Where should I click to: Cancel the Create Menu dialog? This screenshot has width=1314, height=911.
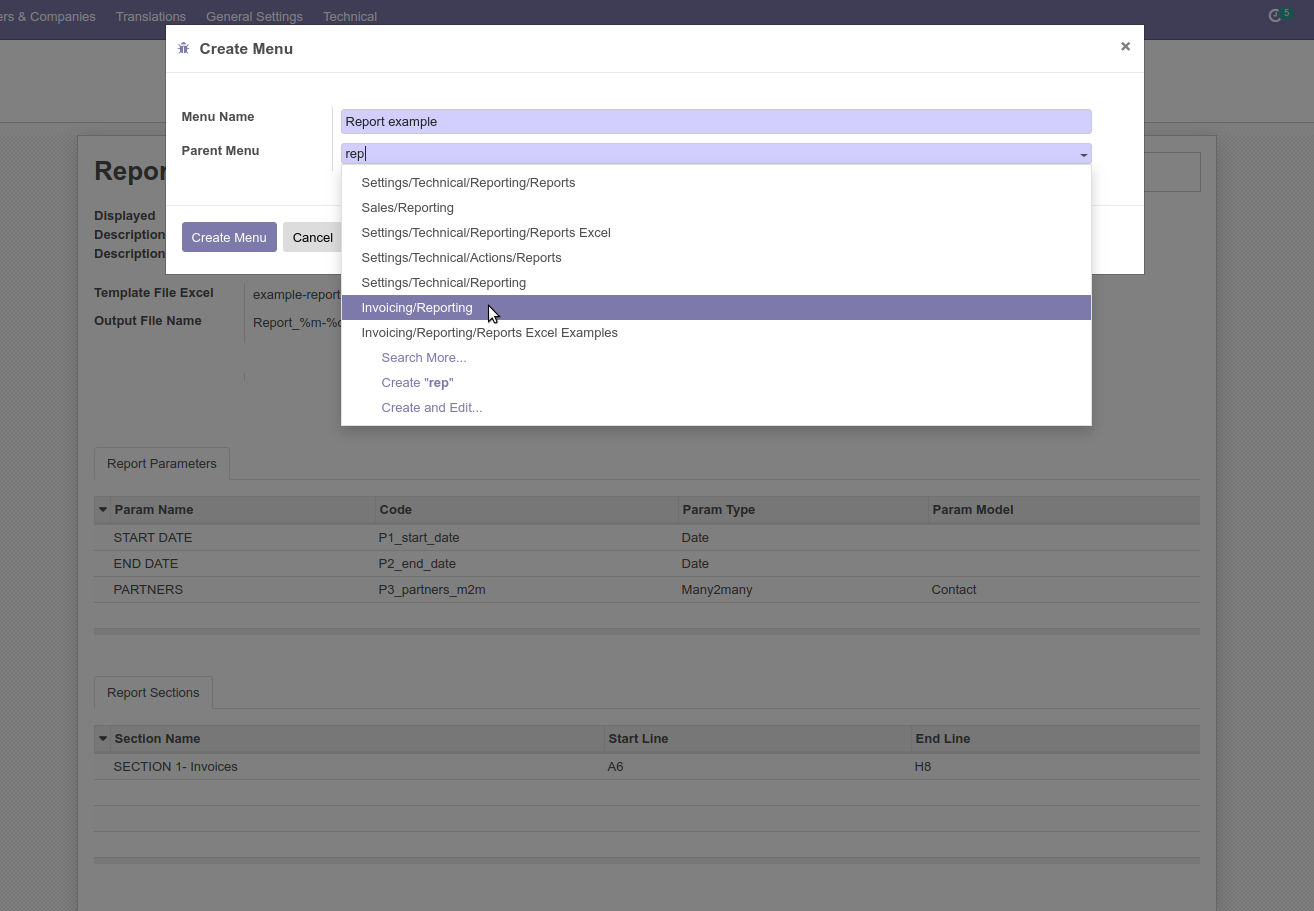click(x=313, y=237)
